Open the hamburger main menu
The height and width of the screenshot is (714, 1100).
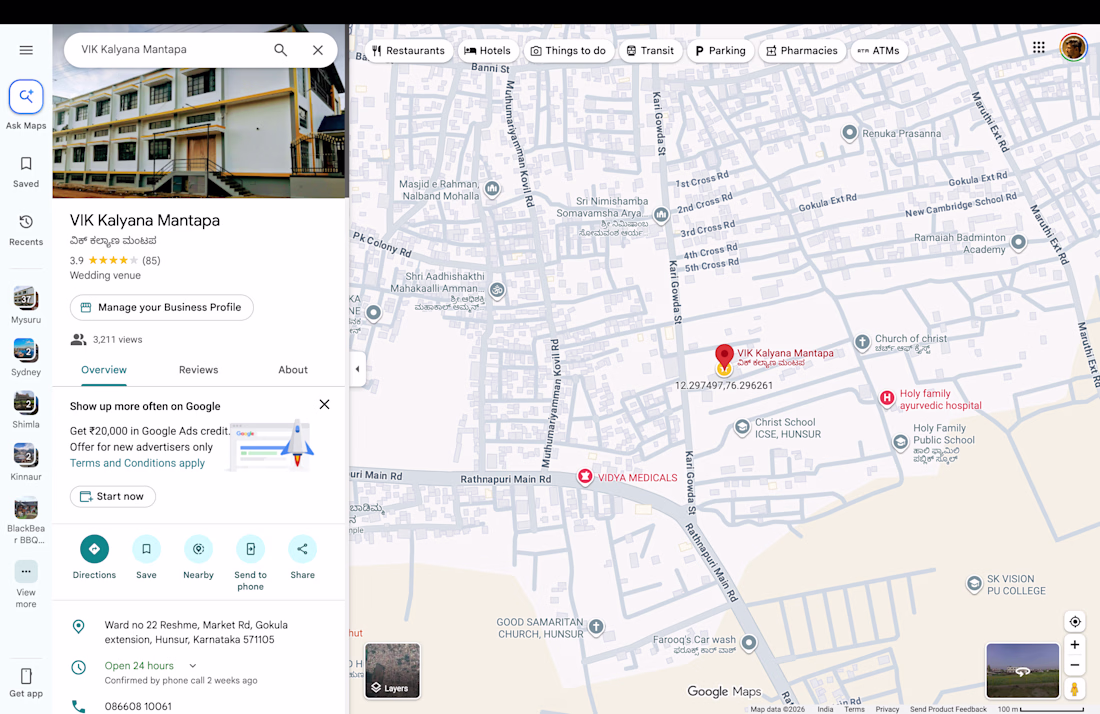coord(26,50)
